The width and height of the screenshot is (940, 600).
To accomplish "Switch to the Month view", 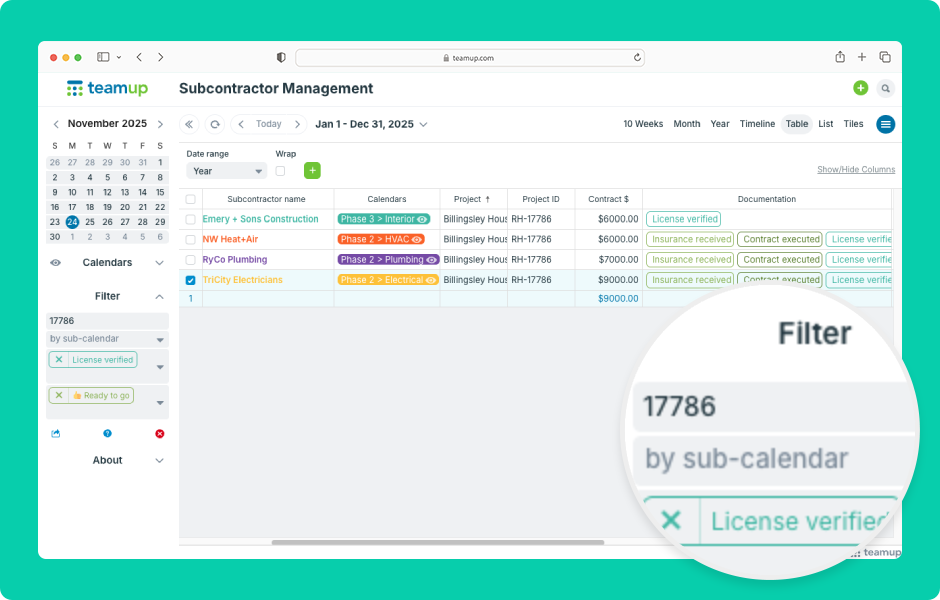I will [x=687, y=124].
